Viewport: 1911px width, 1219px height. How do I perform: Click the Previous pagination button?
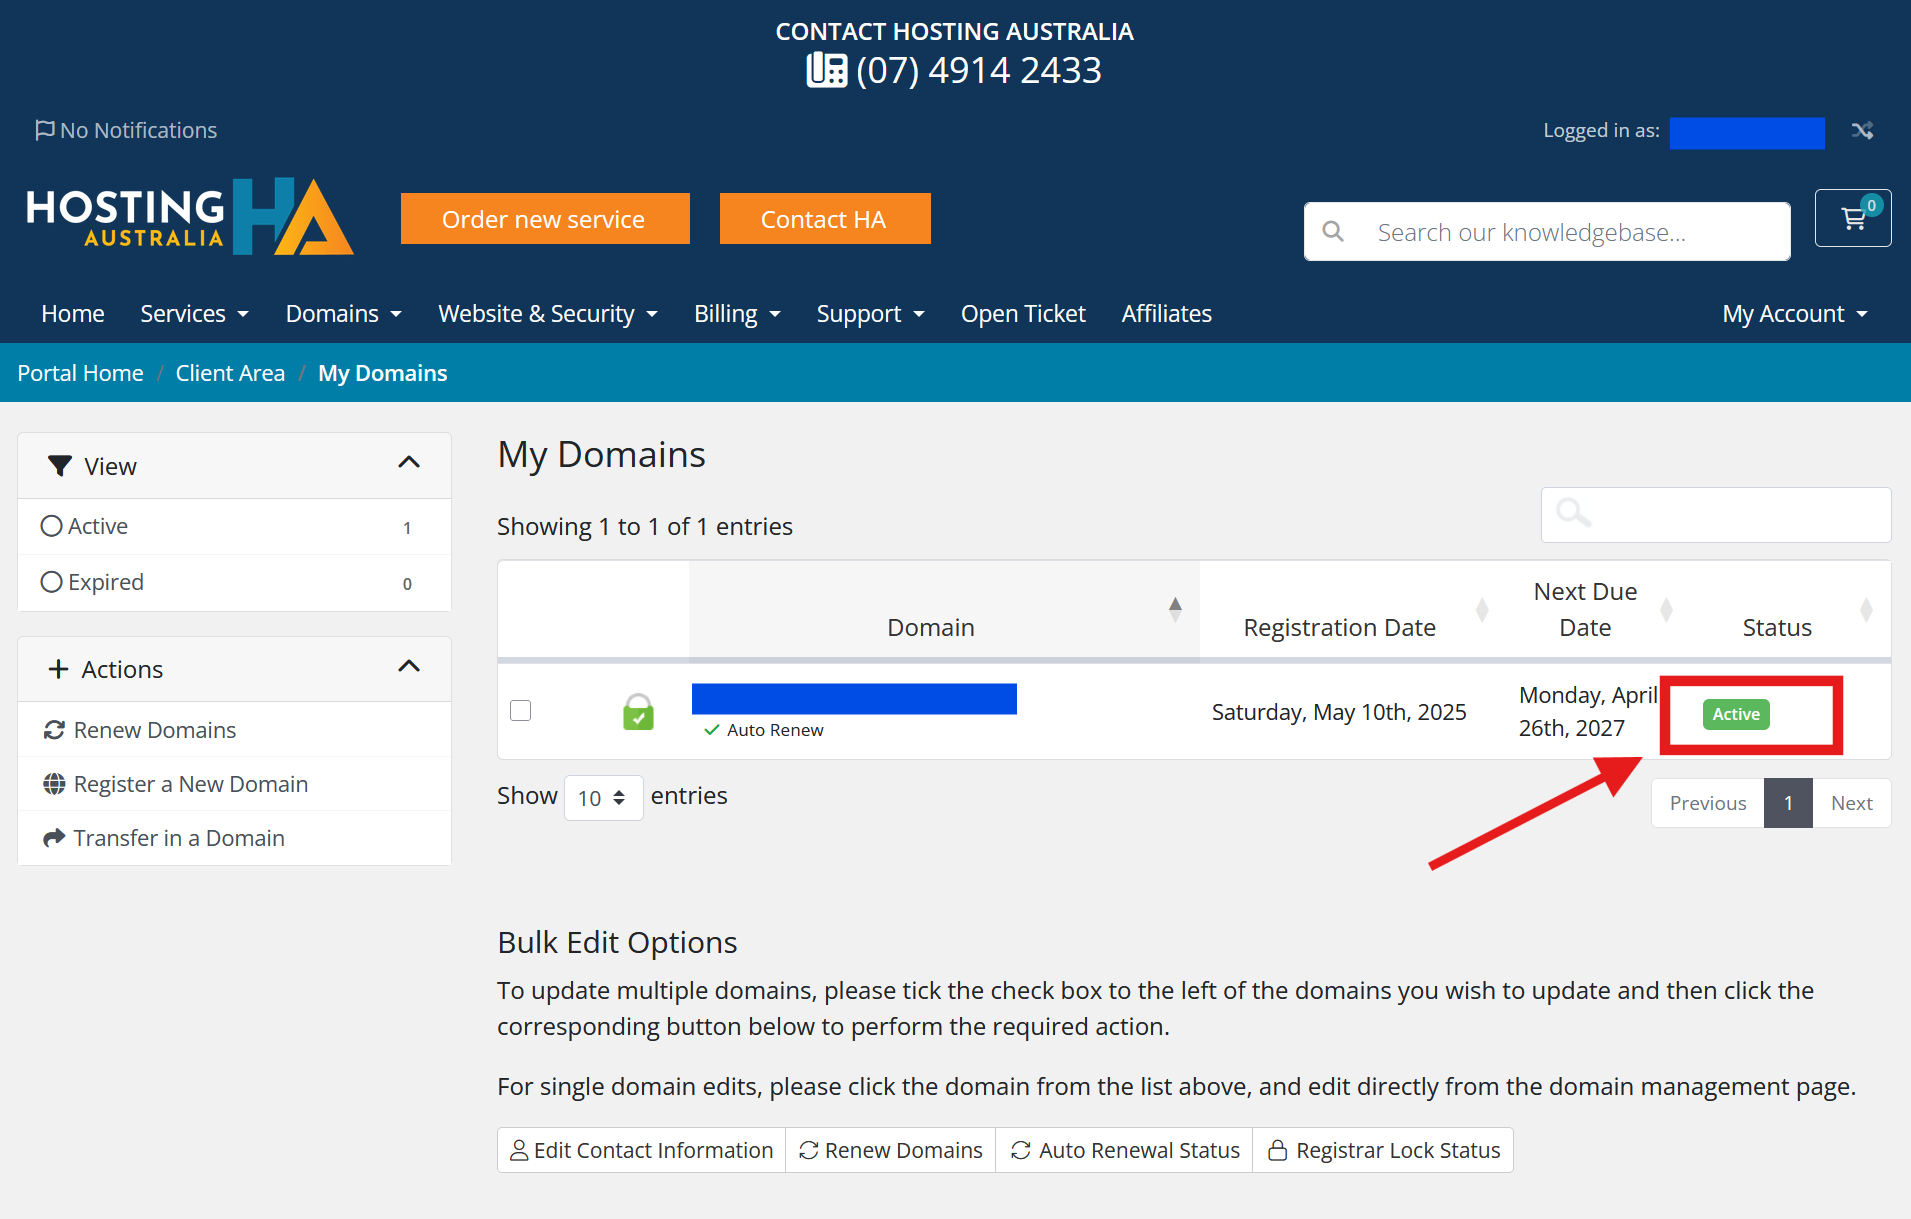(1708, 803)
